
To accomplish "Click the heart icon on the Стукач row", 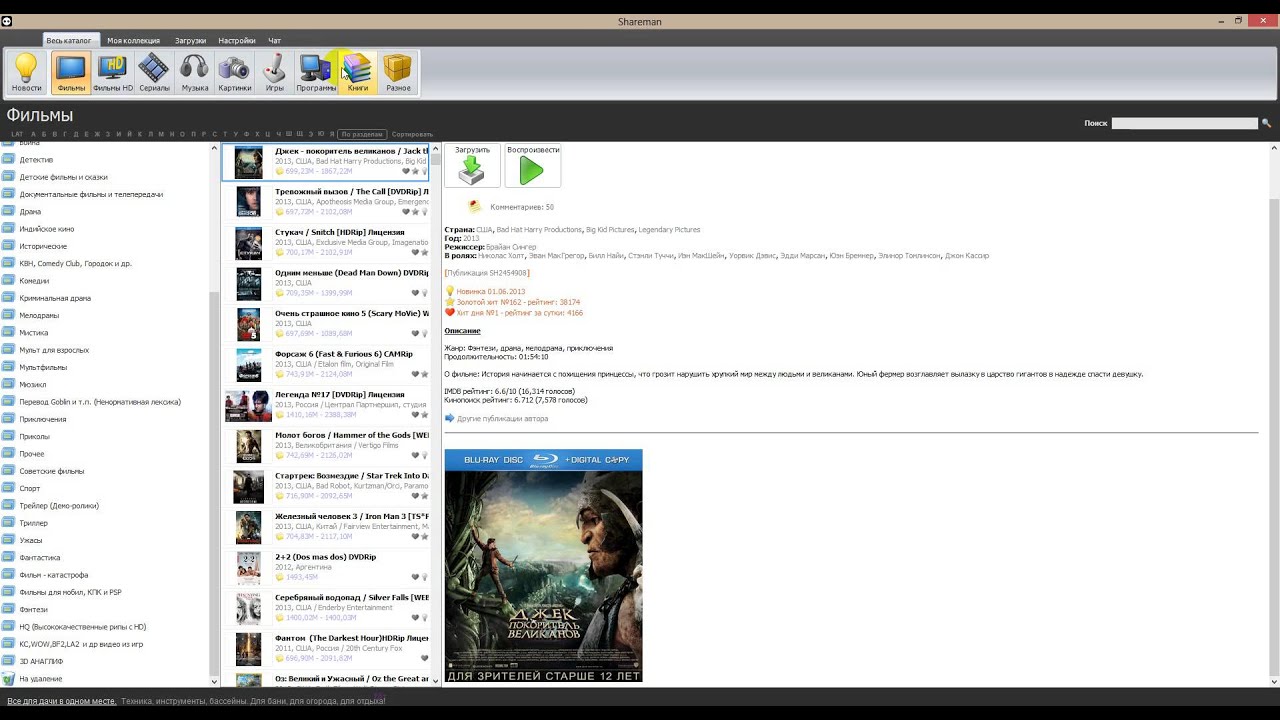I will (x=415, y=252).
